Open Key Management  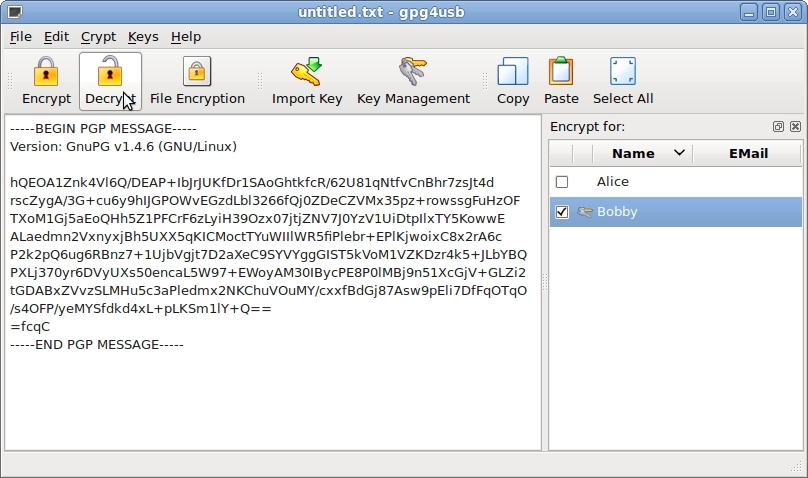[x=413, y=81]
